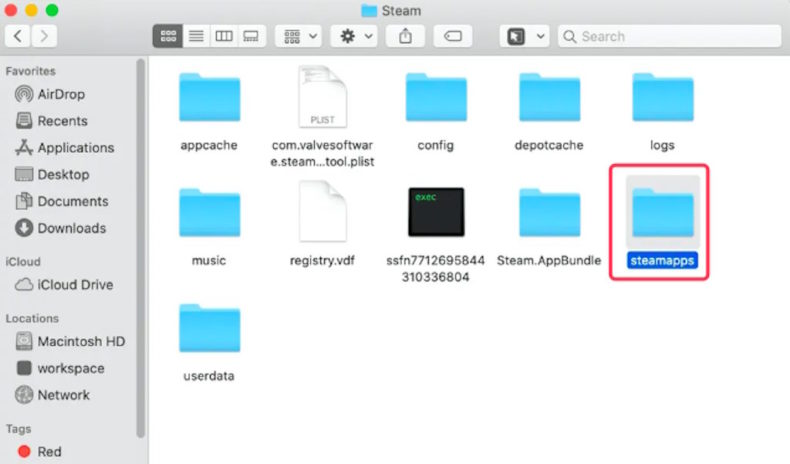Click the Steam folder proxy icon in the title bar
Screen dimensions: 790x464
point(369,11)
